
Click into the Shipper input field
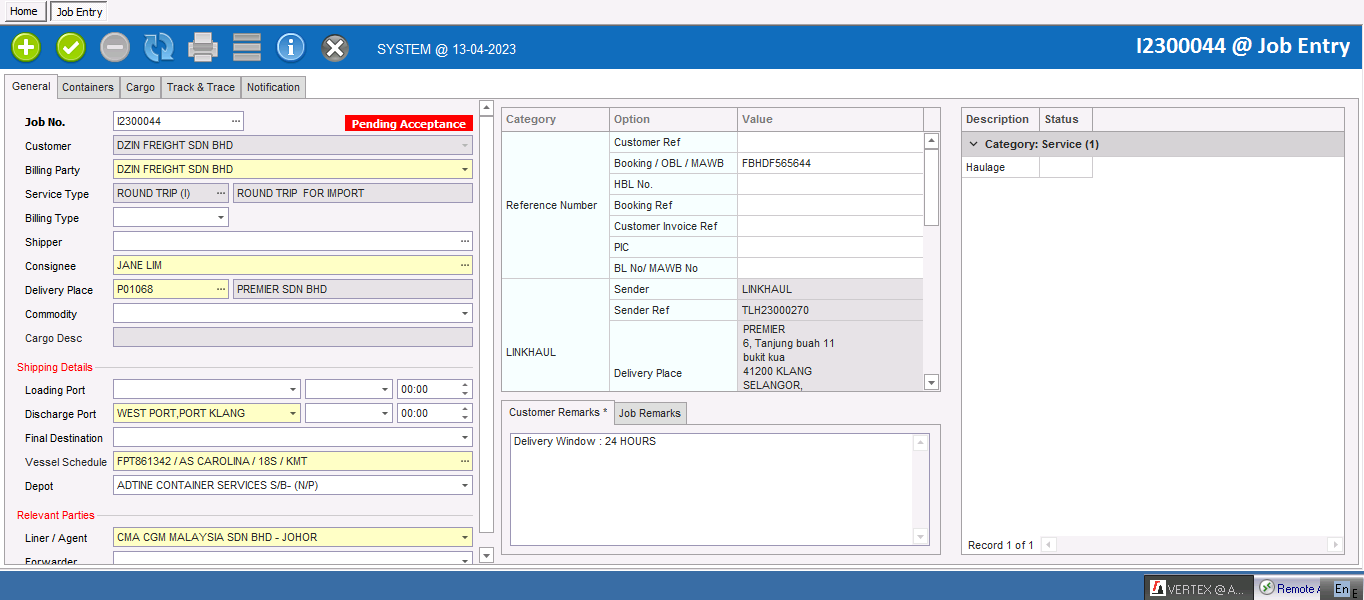point(285,242)
